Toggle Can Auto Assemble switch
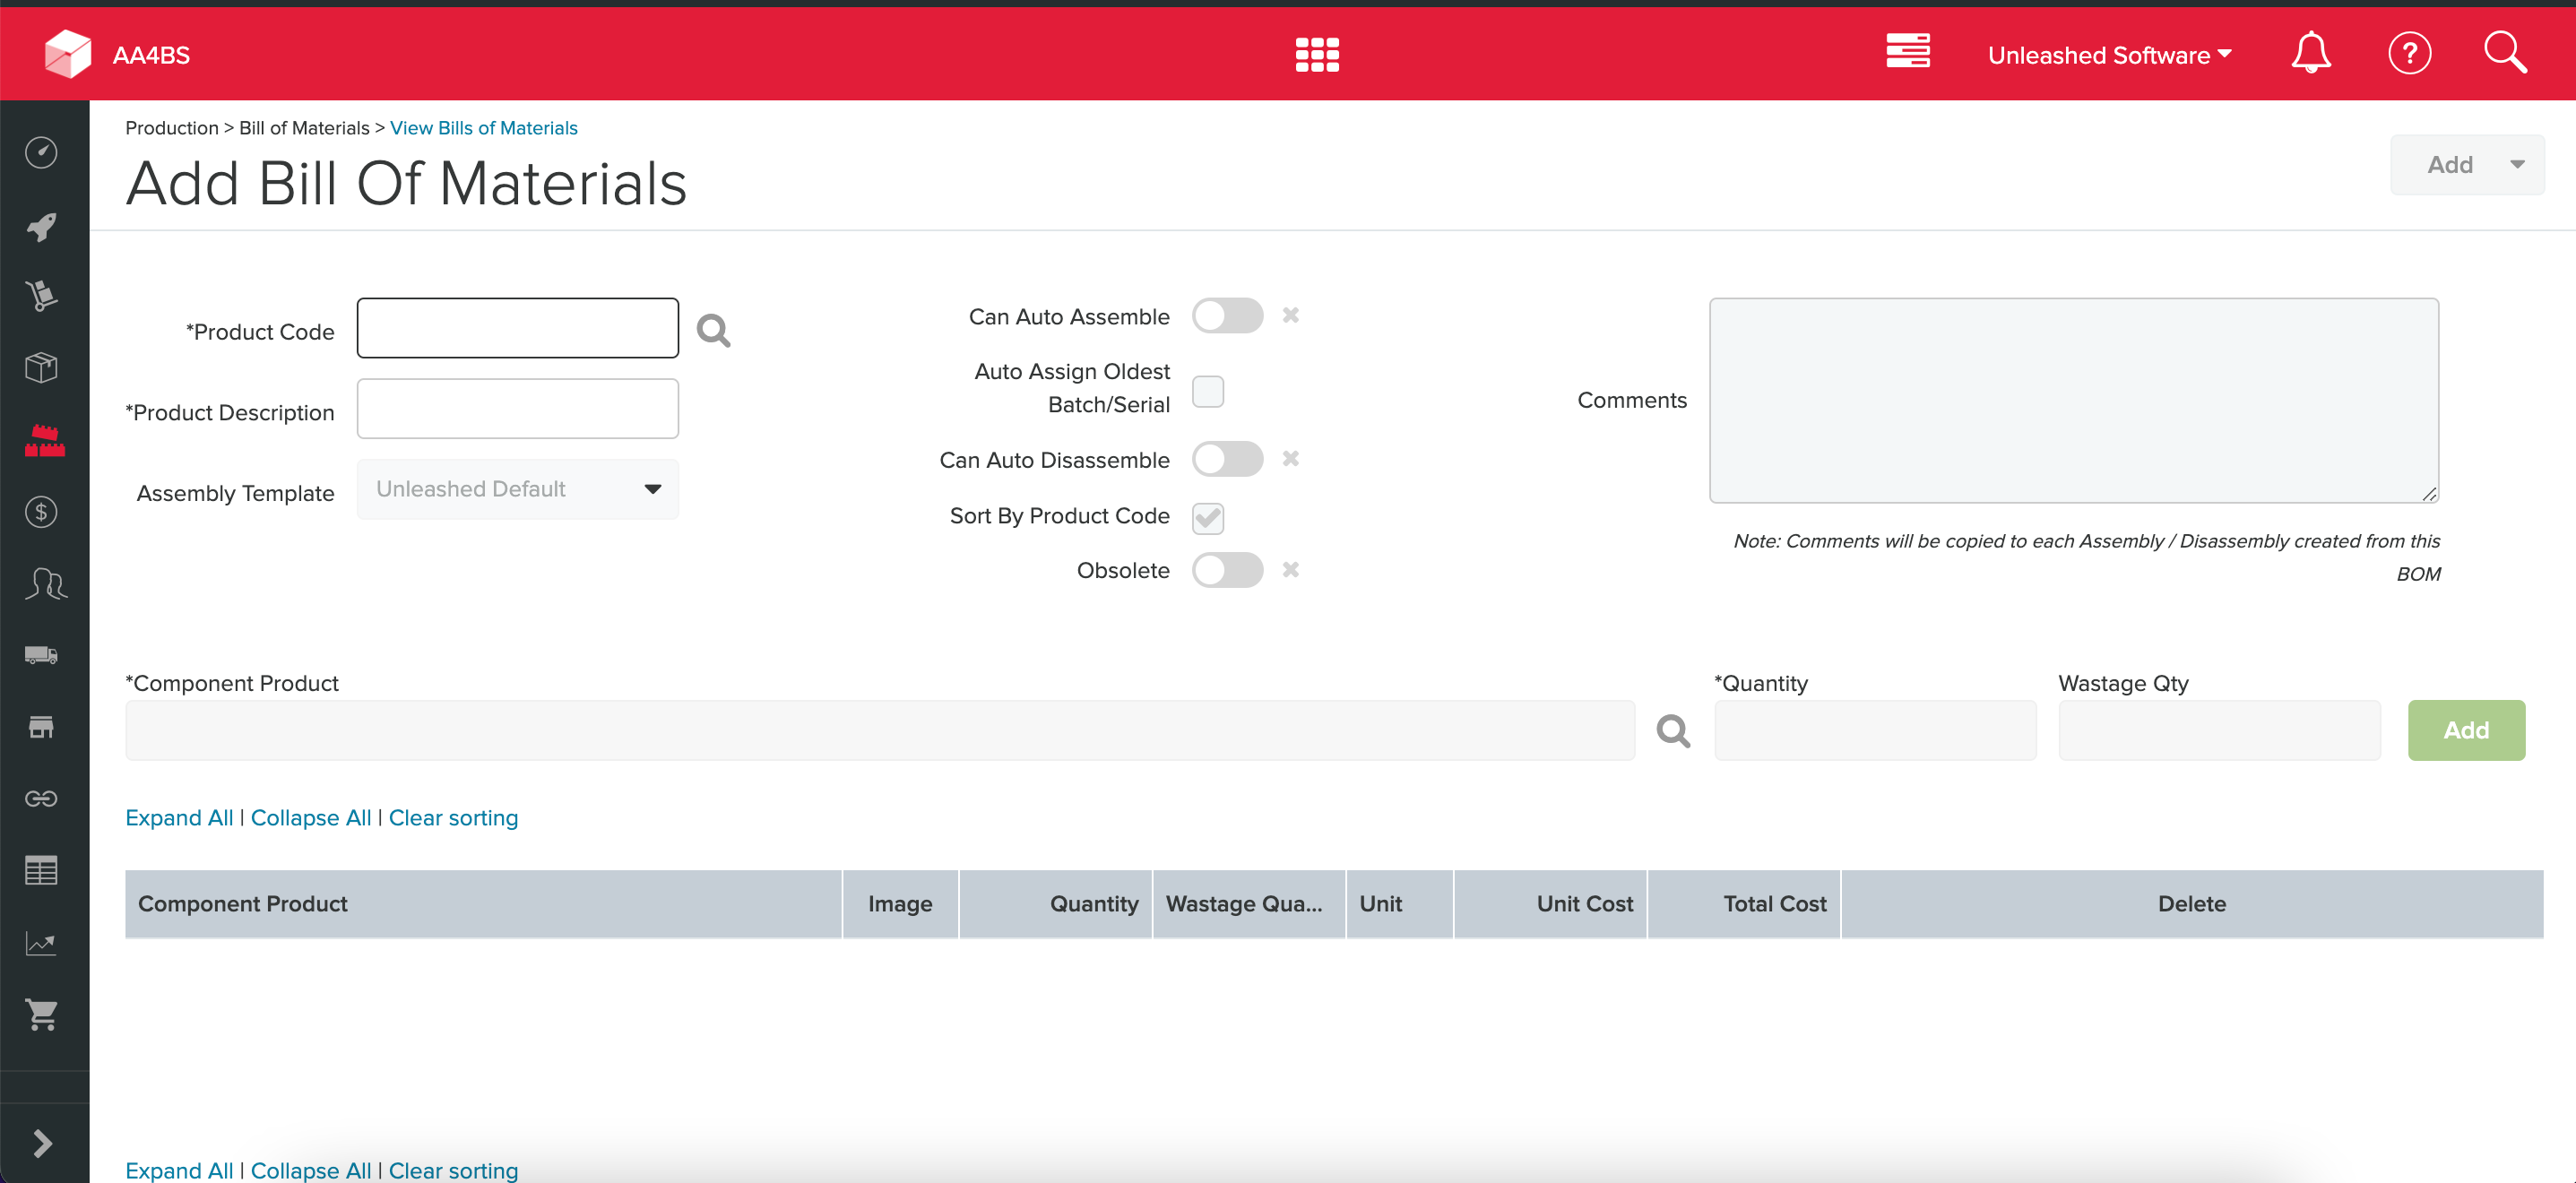 pos(1227,316)
